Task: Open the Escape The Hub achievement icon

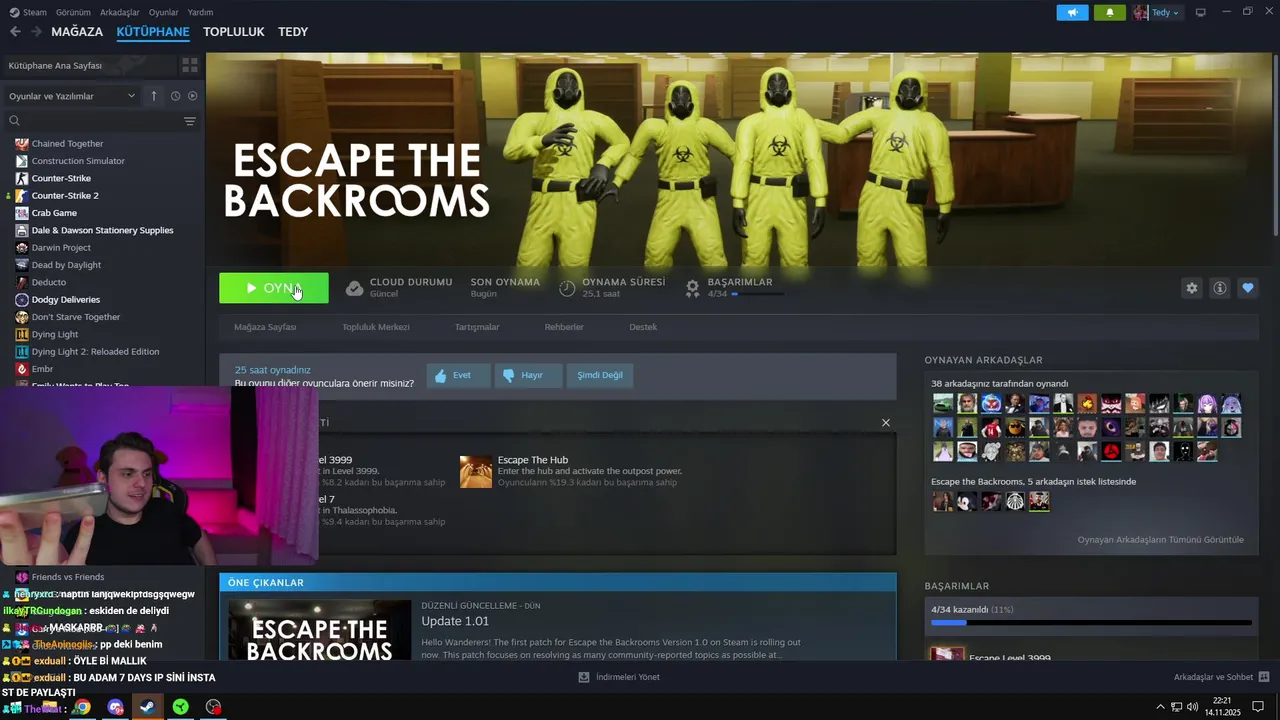Action: [x=476, y=472]
